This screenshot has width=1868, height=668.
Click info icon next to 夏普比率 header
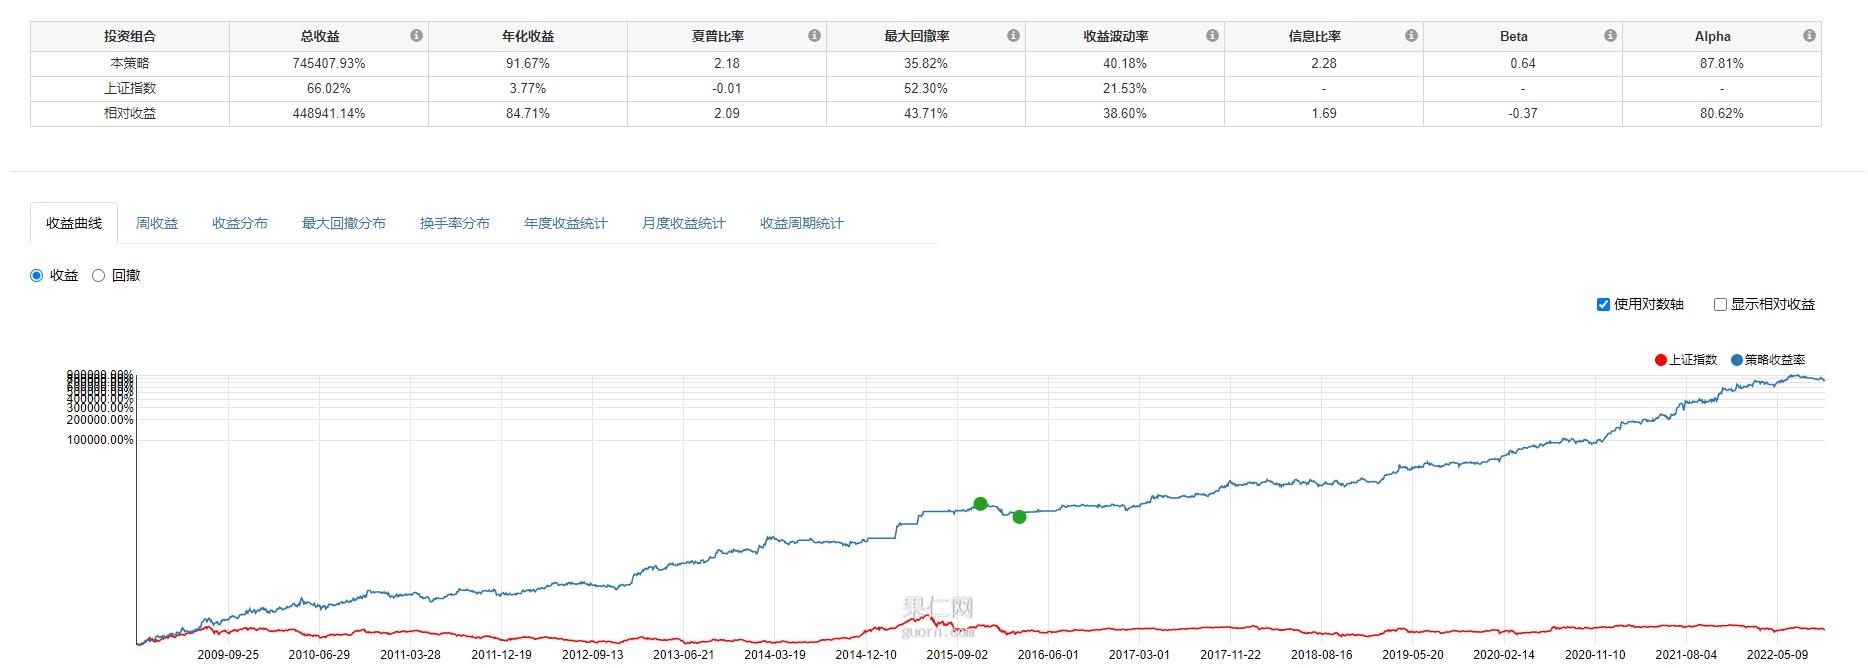click(x=814, y=36)
